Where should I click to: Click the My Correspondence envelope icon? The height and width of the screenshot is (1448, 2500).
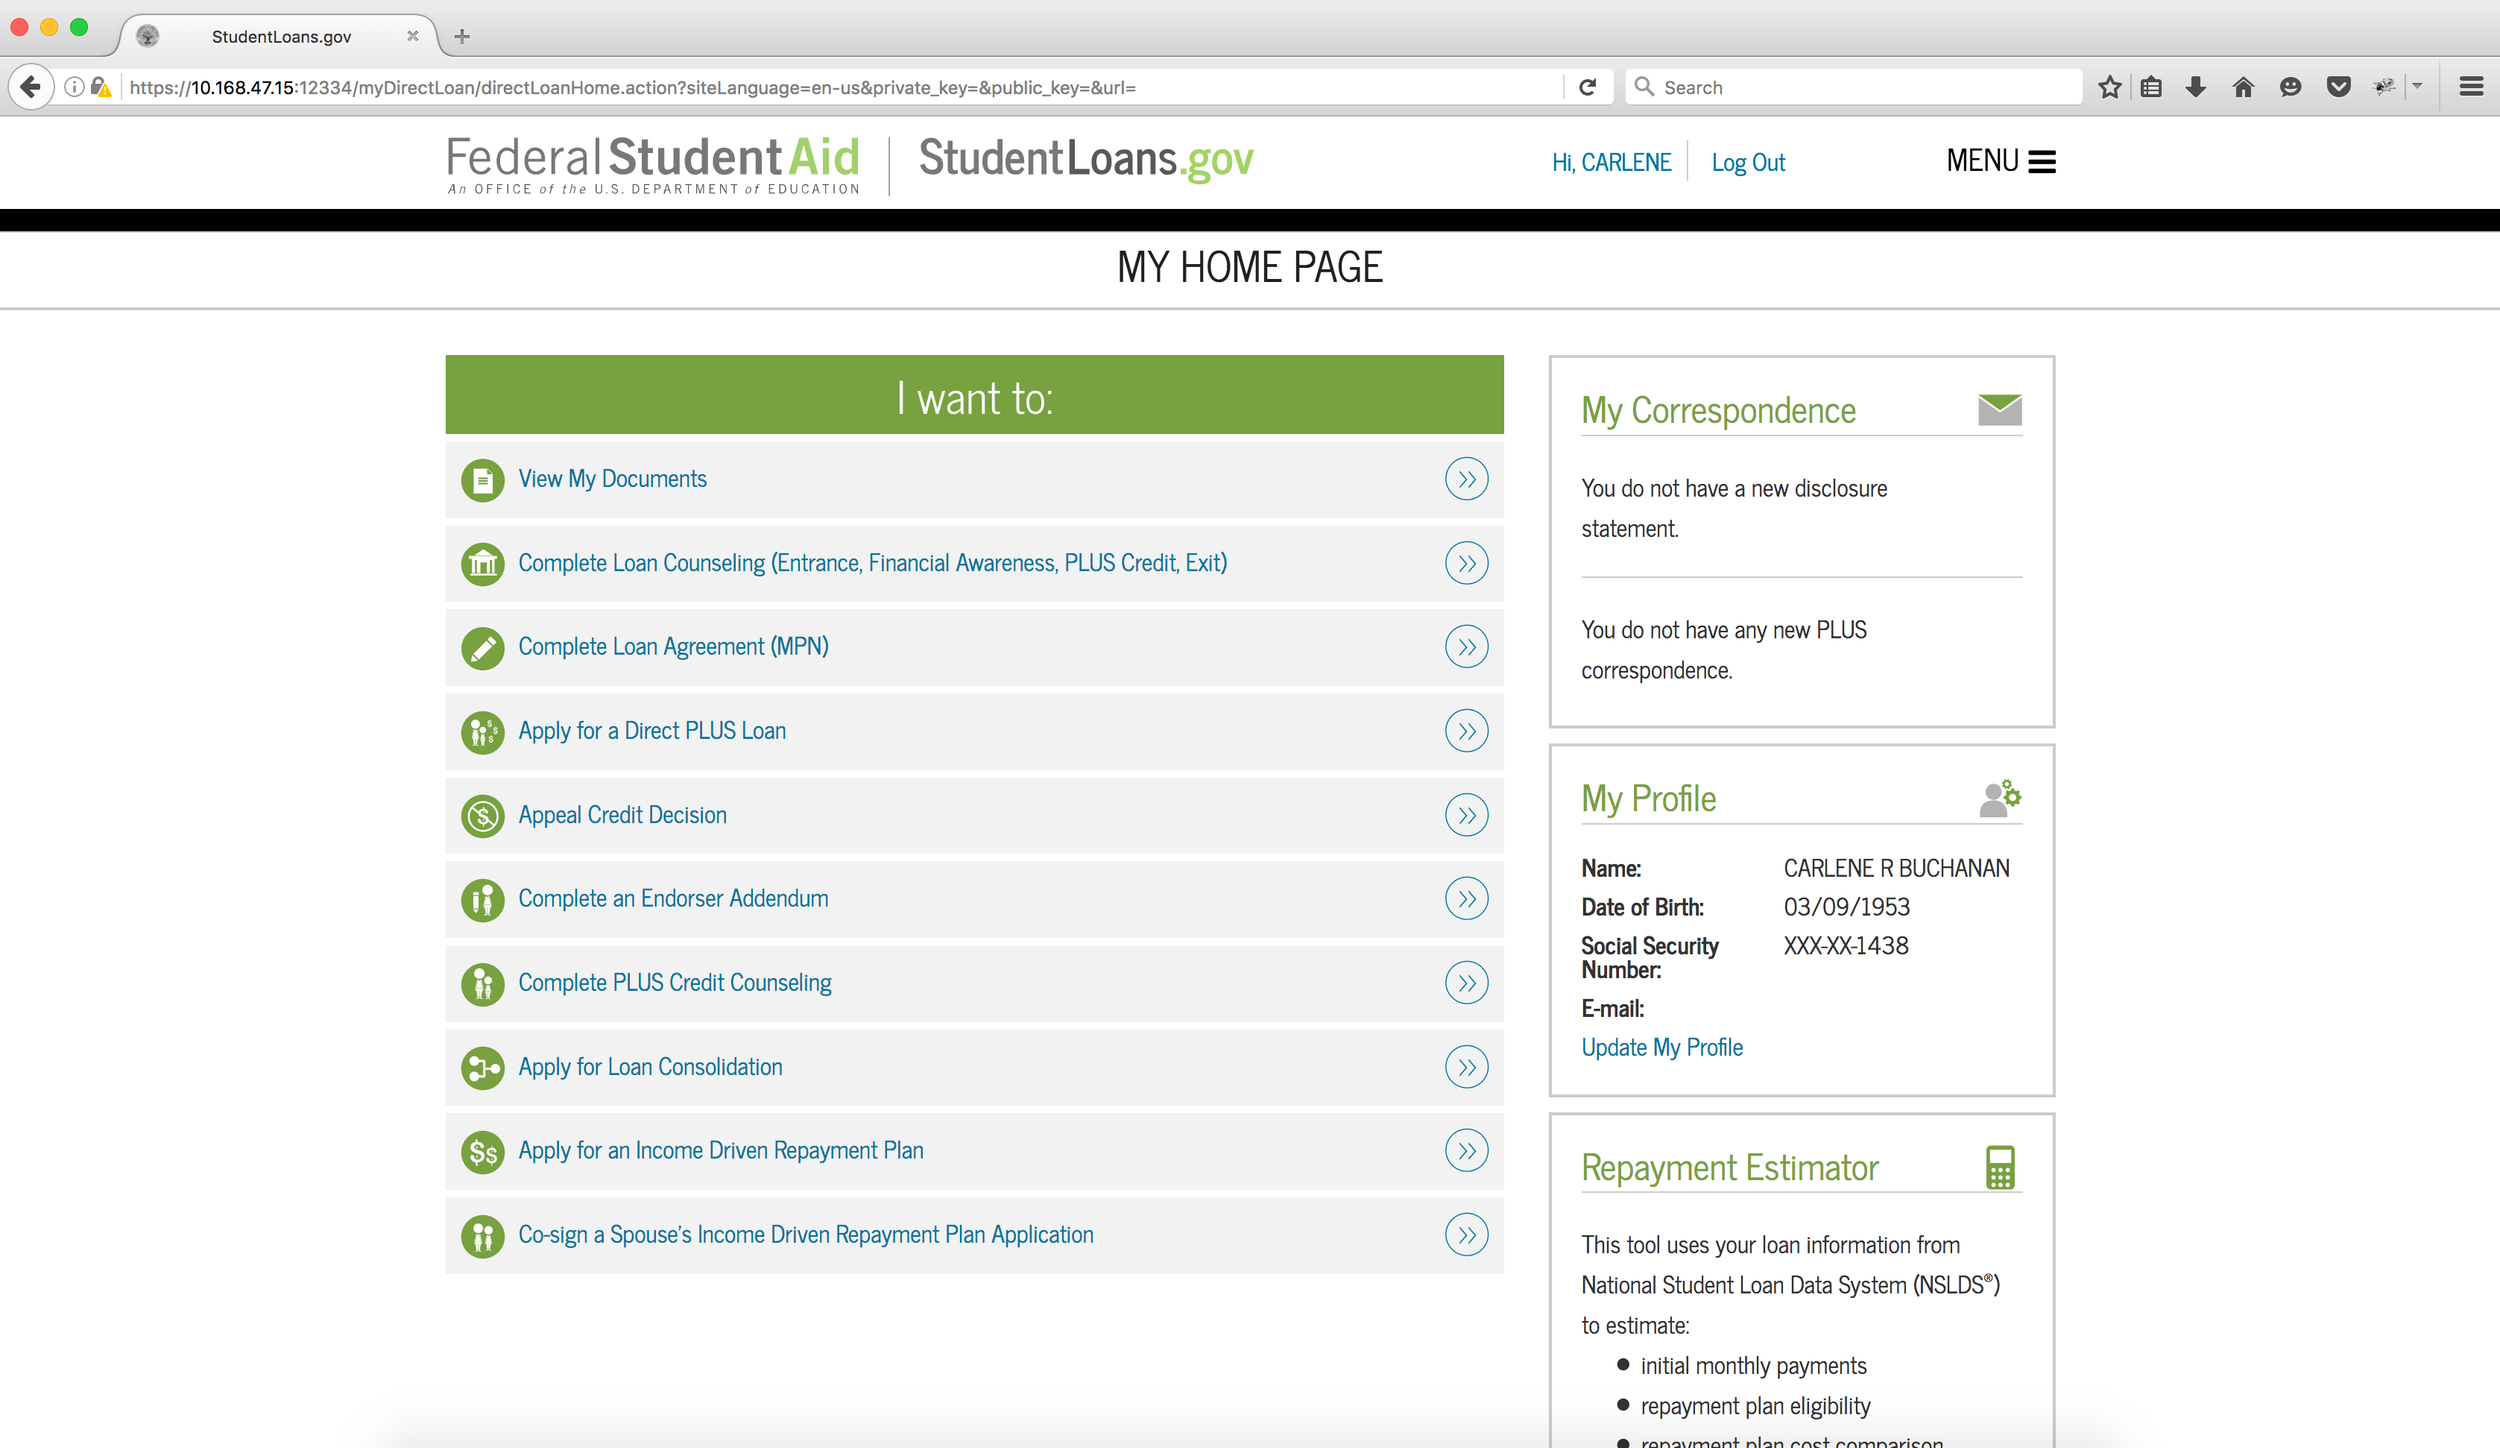[1999, 410]
